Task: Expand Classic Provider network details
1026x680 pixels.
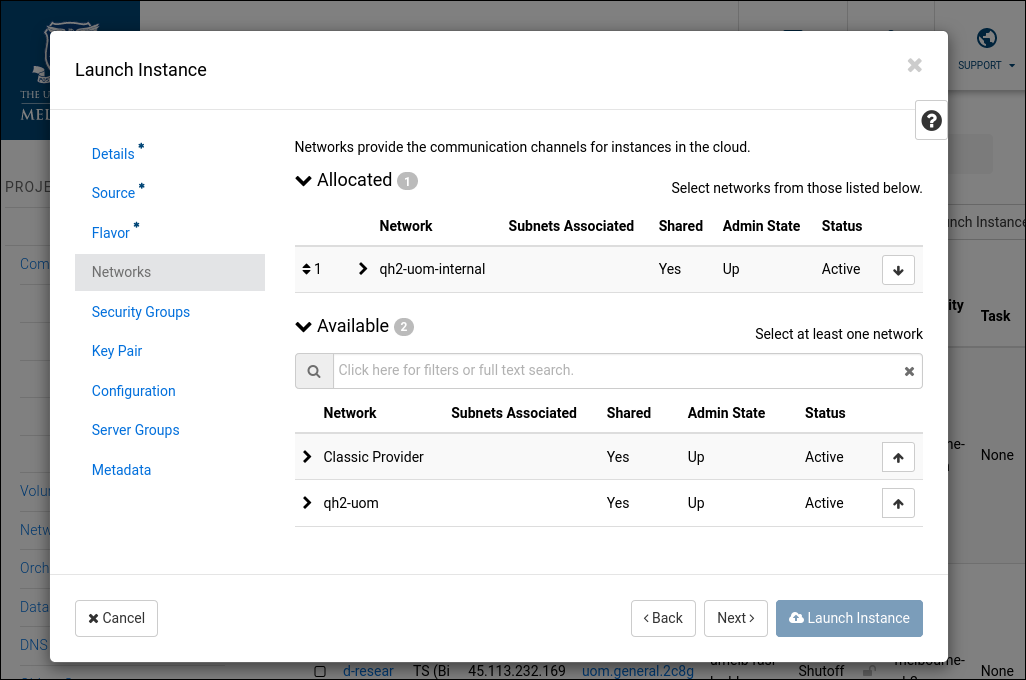Action: click(x=307, y=457)
